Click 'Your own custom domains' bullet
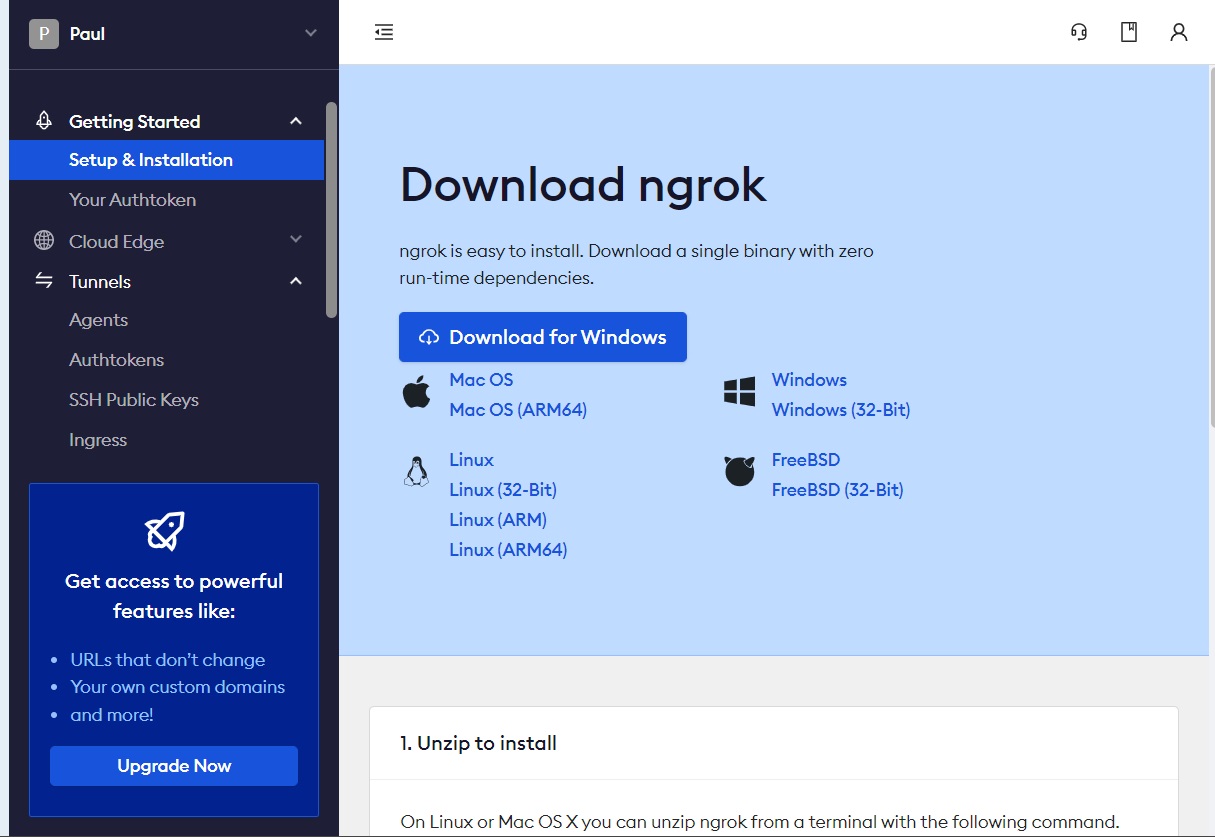Screen dimensions: 1215x837 178,687
